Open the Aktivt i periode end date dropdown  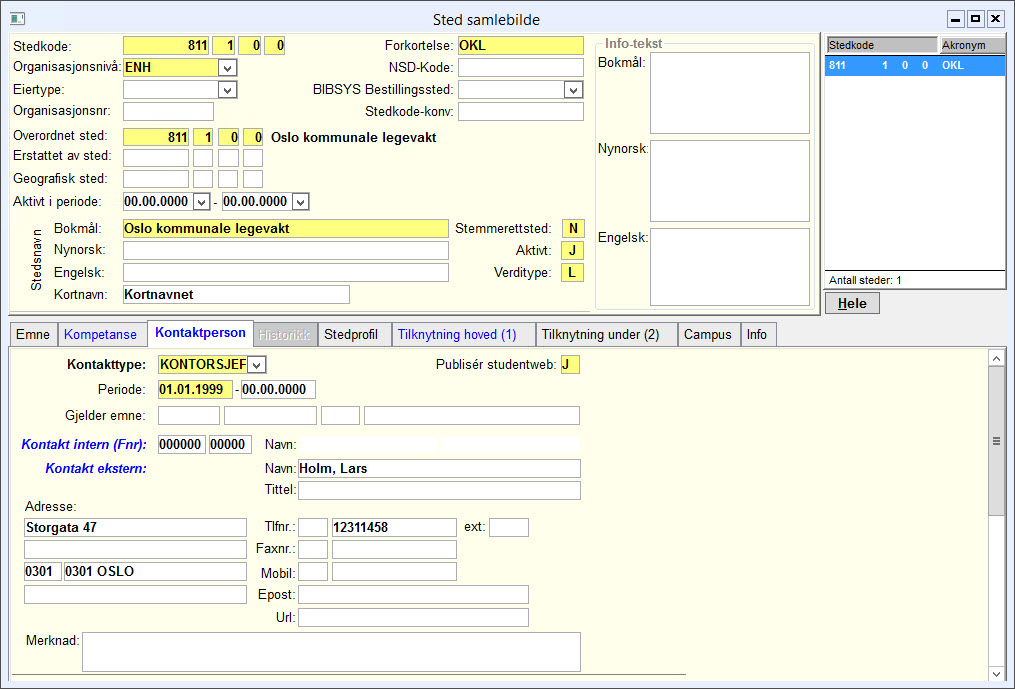[300, 202]
